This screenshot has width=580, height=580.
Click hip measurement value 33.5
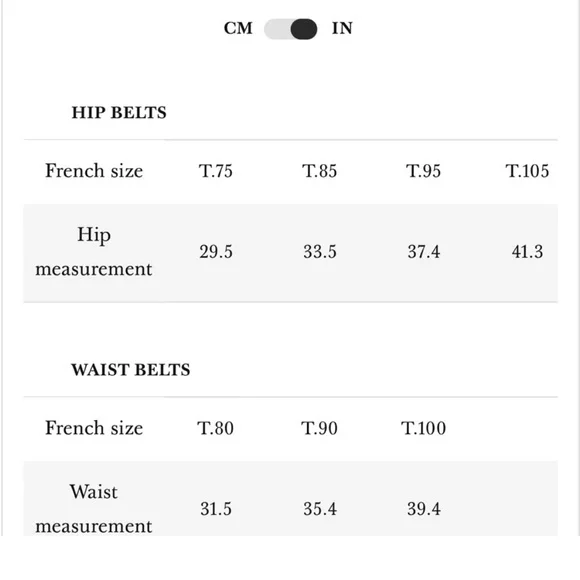320,252
